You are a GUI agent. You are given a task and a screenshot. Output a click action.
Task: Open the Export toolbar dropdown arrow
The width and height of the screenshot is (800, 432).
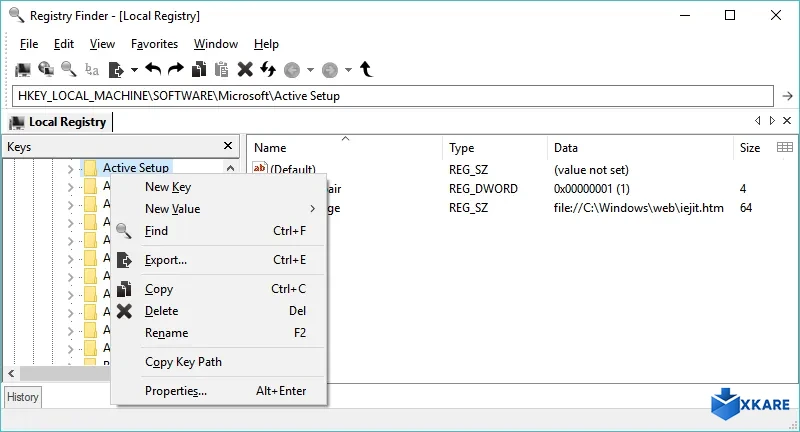click(x=134, y=70)
